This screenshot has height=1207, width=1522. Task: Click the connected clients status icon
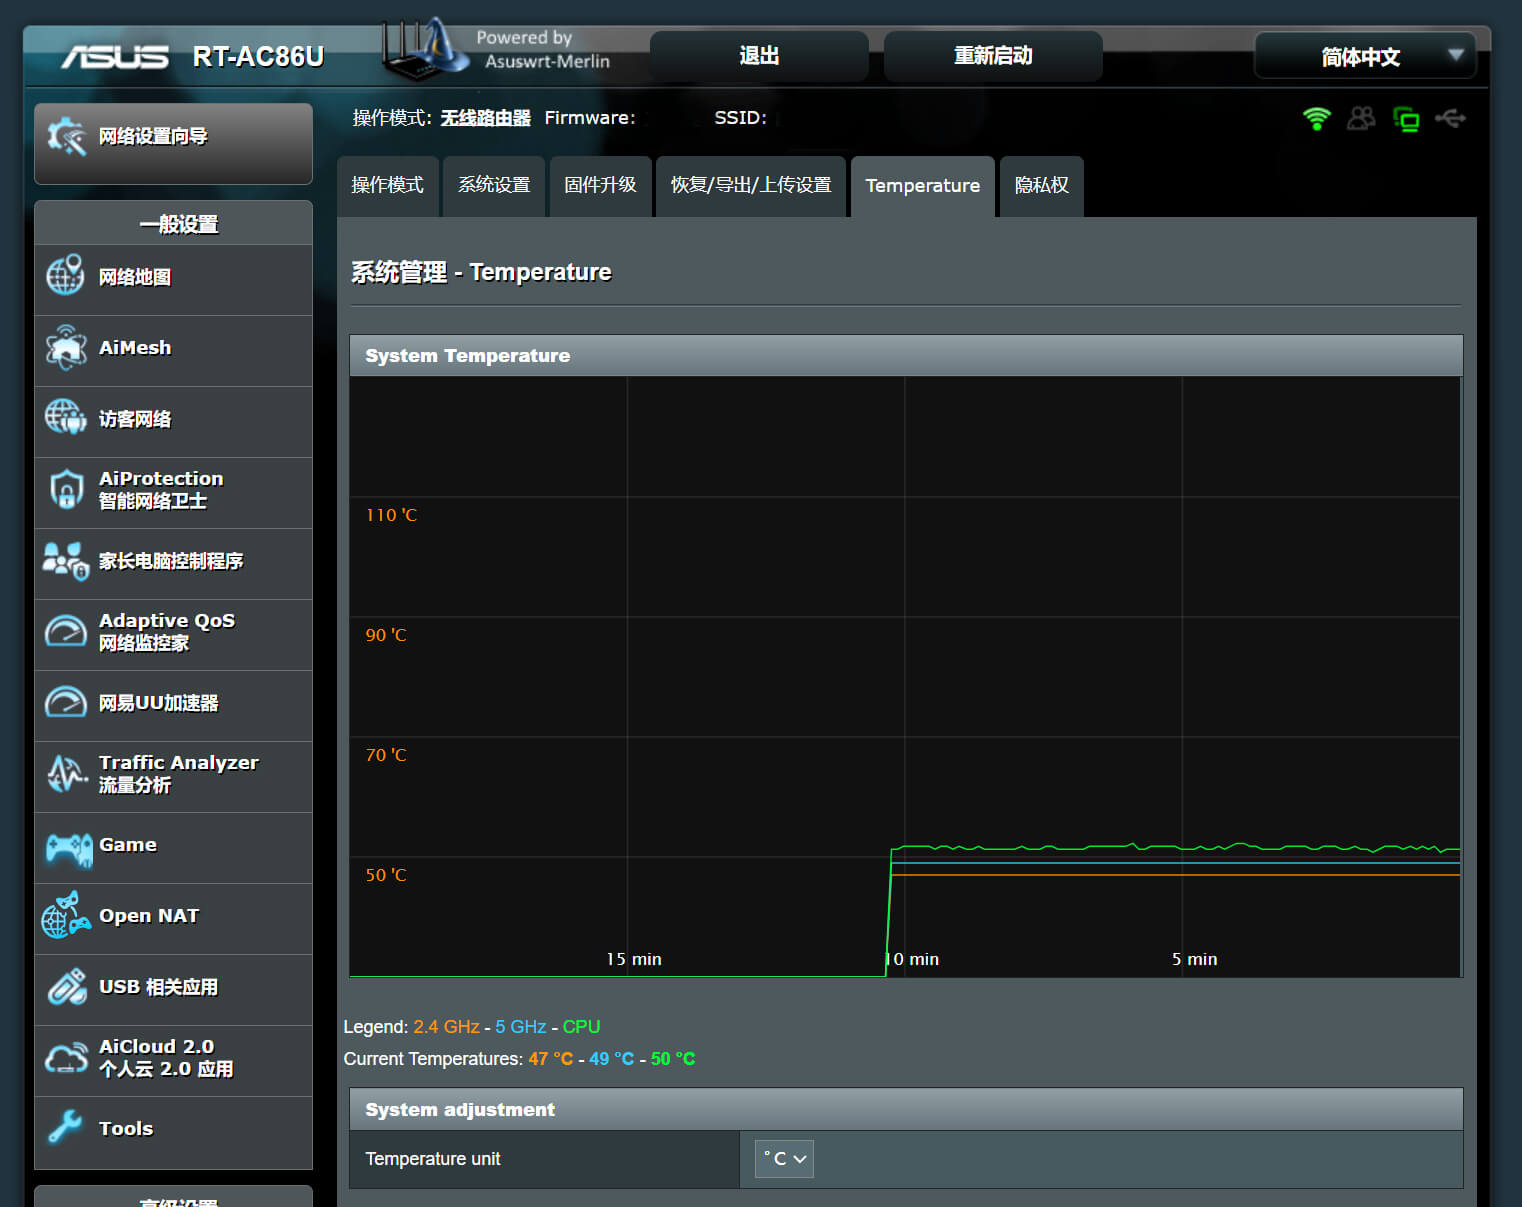1361,119
